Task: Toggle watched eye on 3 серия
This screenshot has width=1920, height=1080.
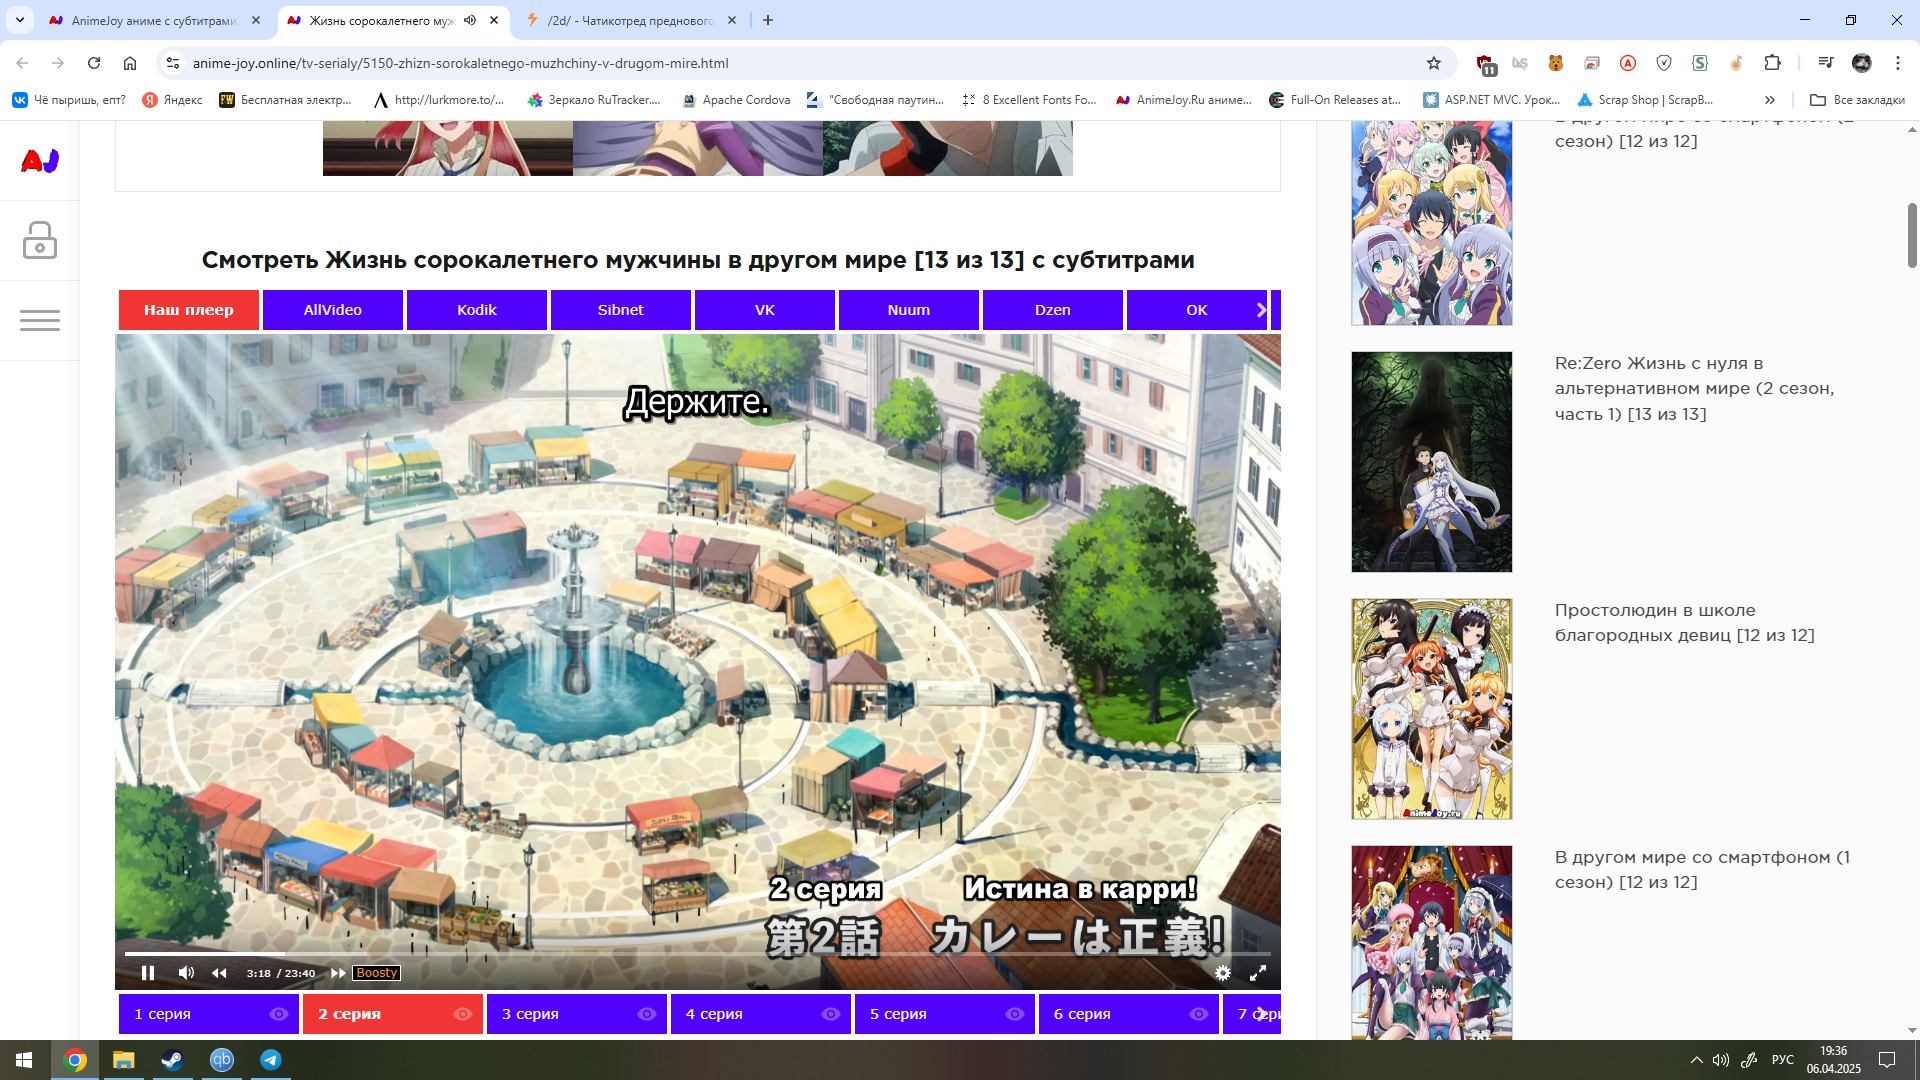Action: point(647,1014)
